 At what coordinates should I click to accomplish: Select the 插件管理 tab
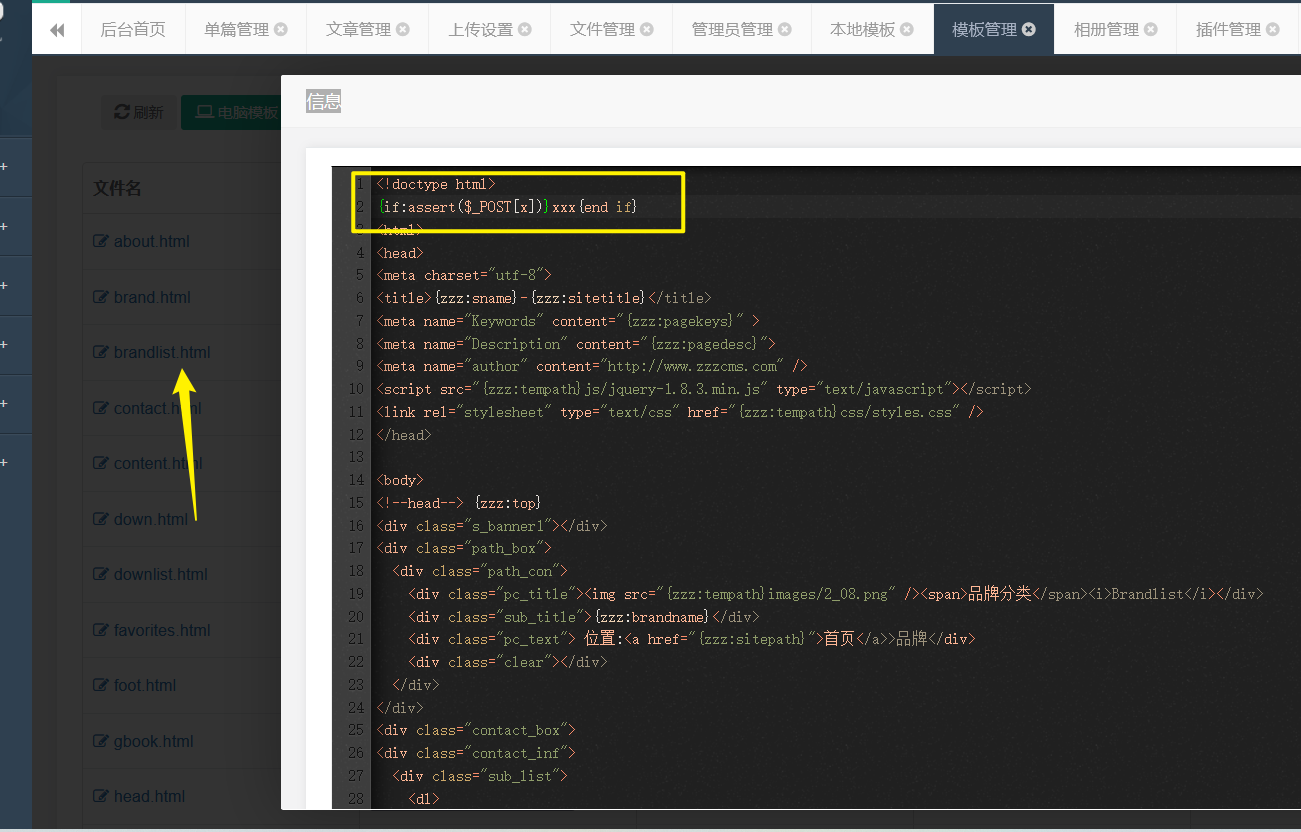click(x=1228, y=29)
